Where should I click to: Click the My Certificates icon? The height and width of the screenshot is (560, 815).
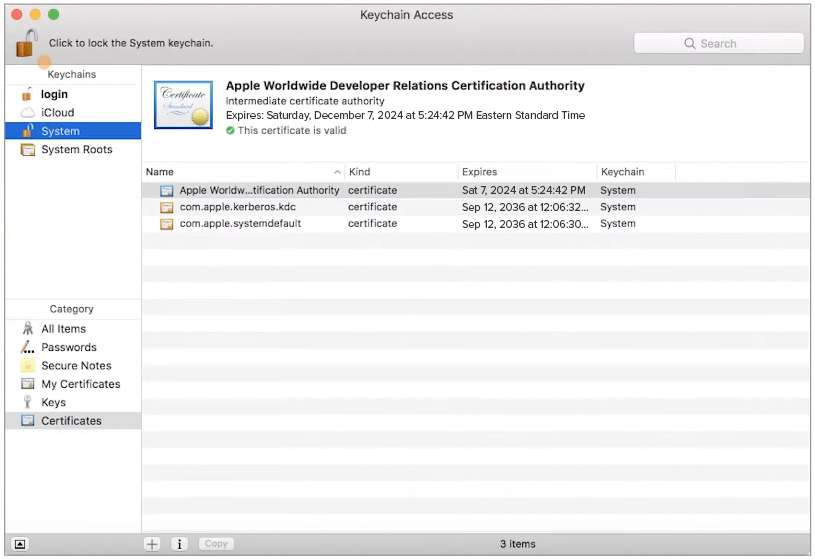(x=28, y=384)
